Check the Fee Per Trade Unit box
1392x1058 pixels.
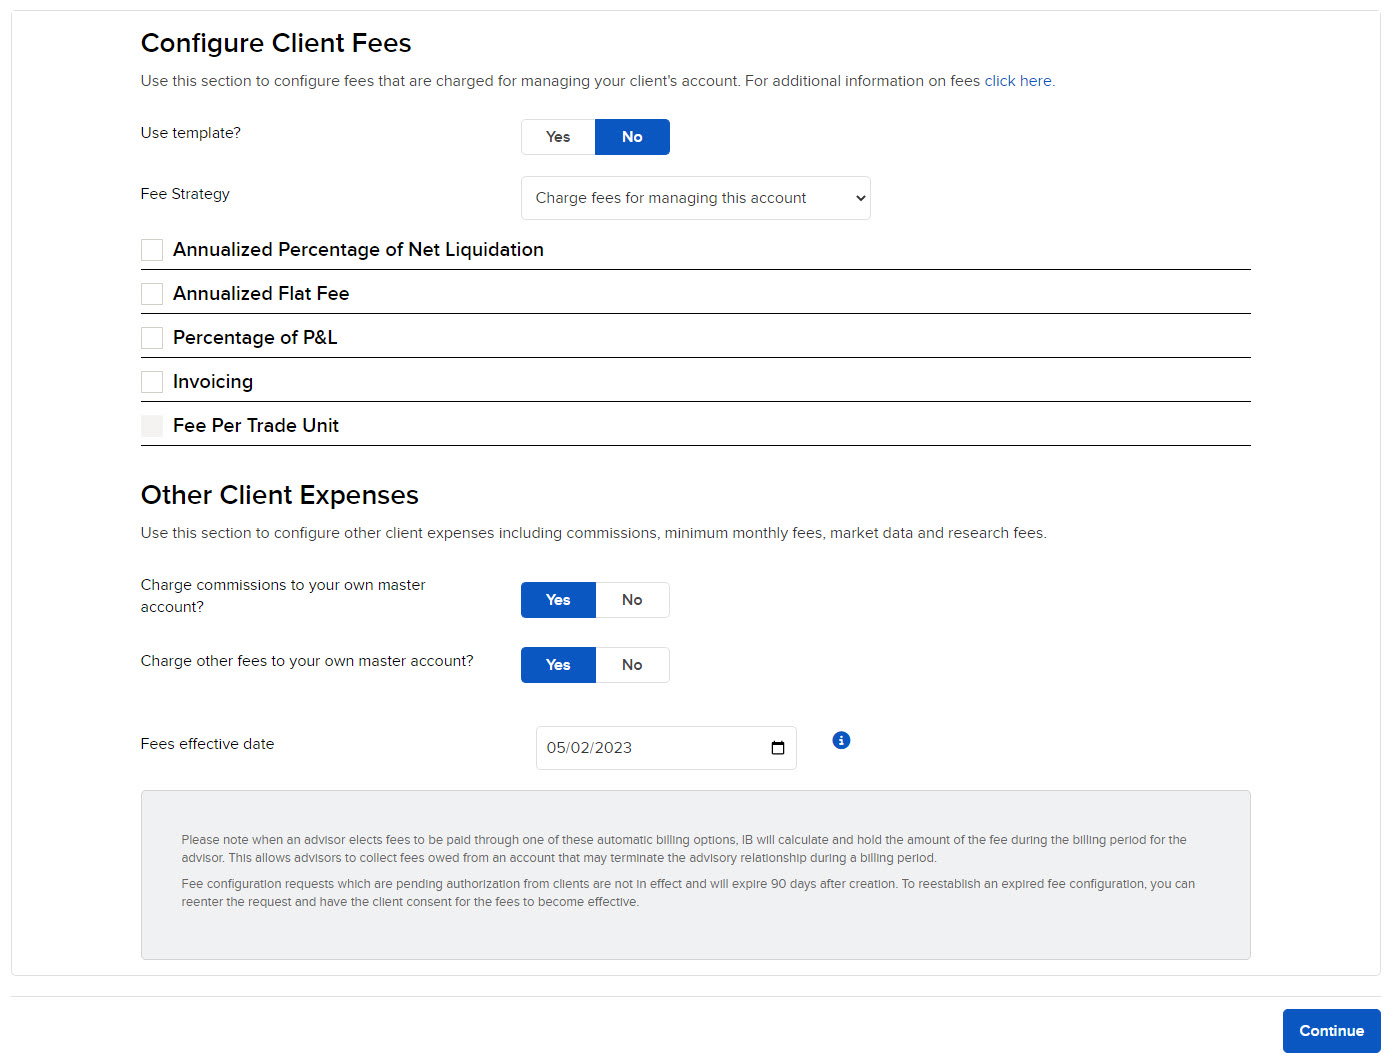click(x=151, y=425)
